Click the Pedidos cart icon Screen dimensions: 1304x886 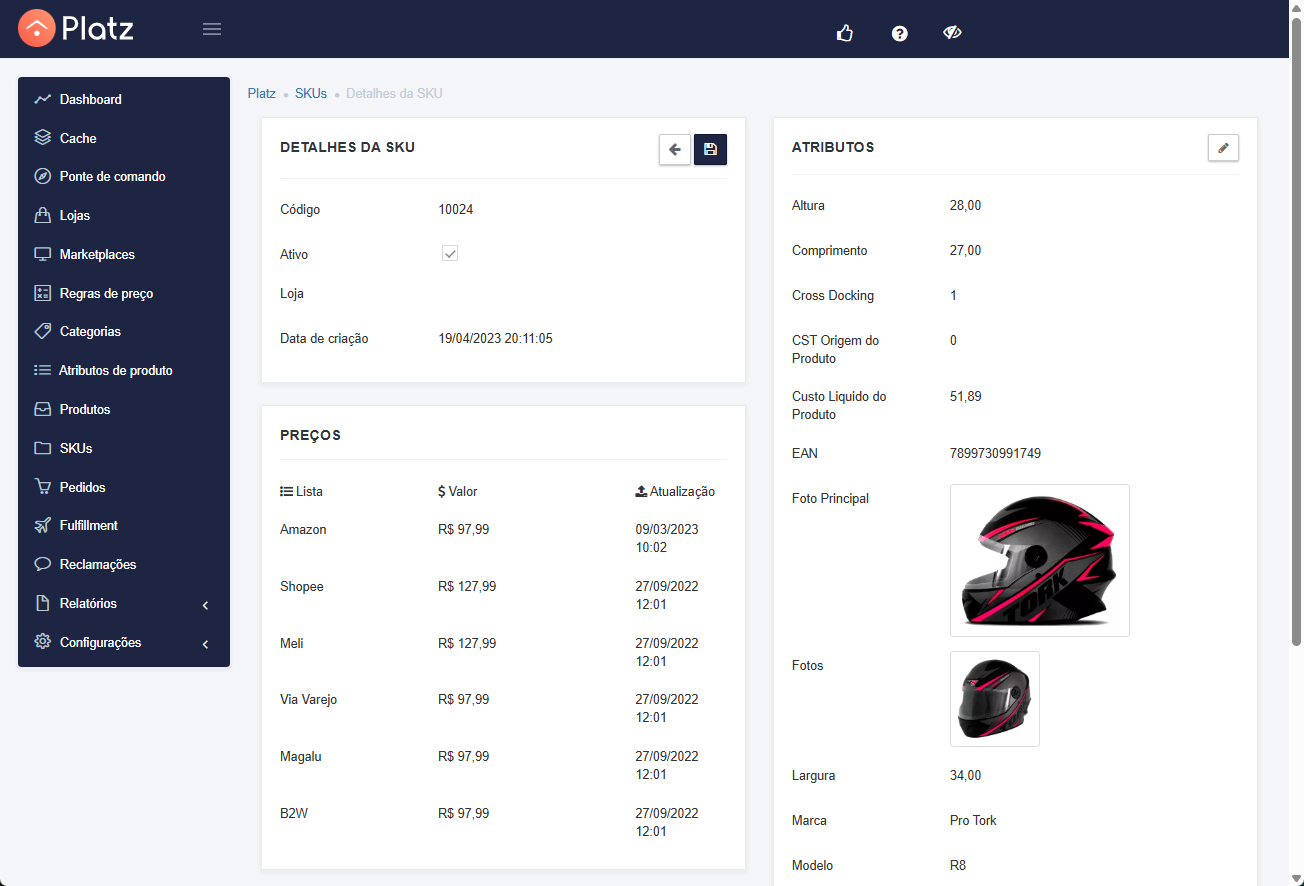coord(42,487)
